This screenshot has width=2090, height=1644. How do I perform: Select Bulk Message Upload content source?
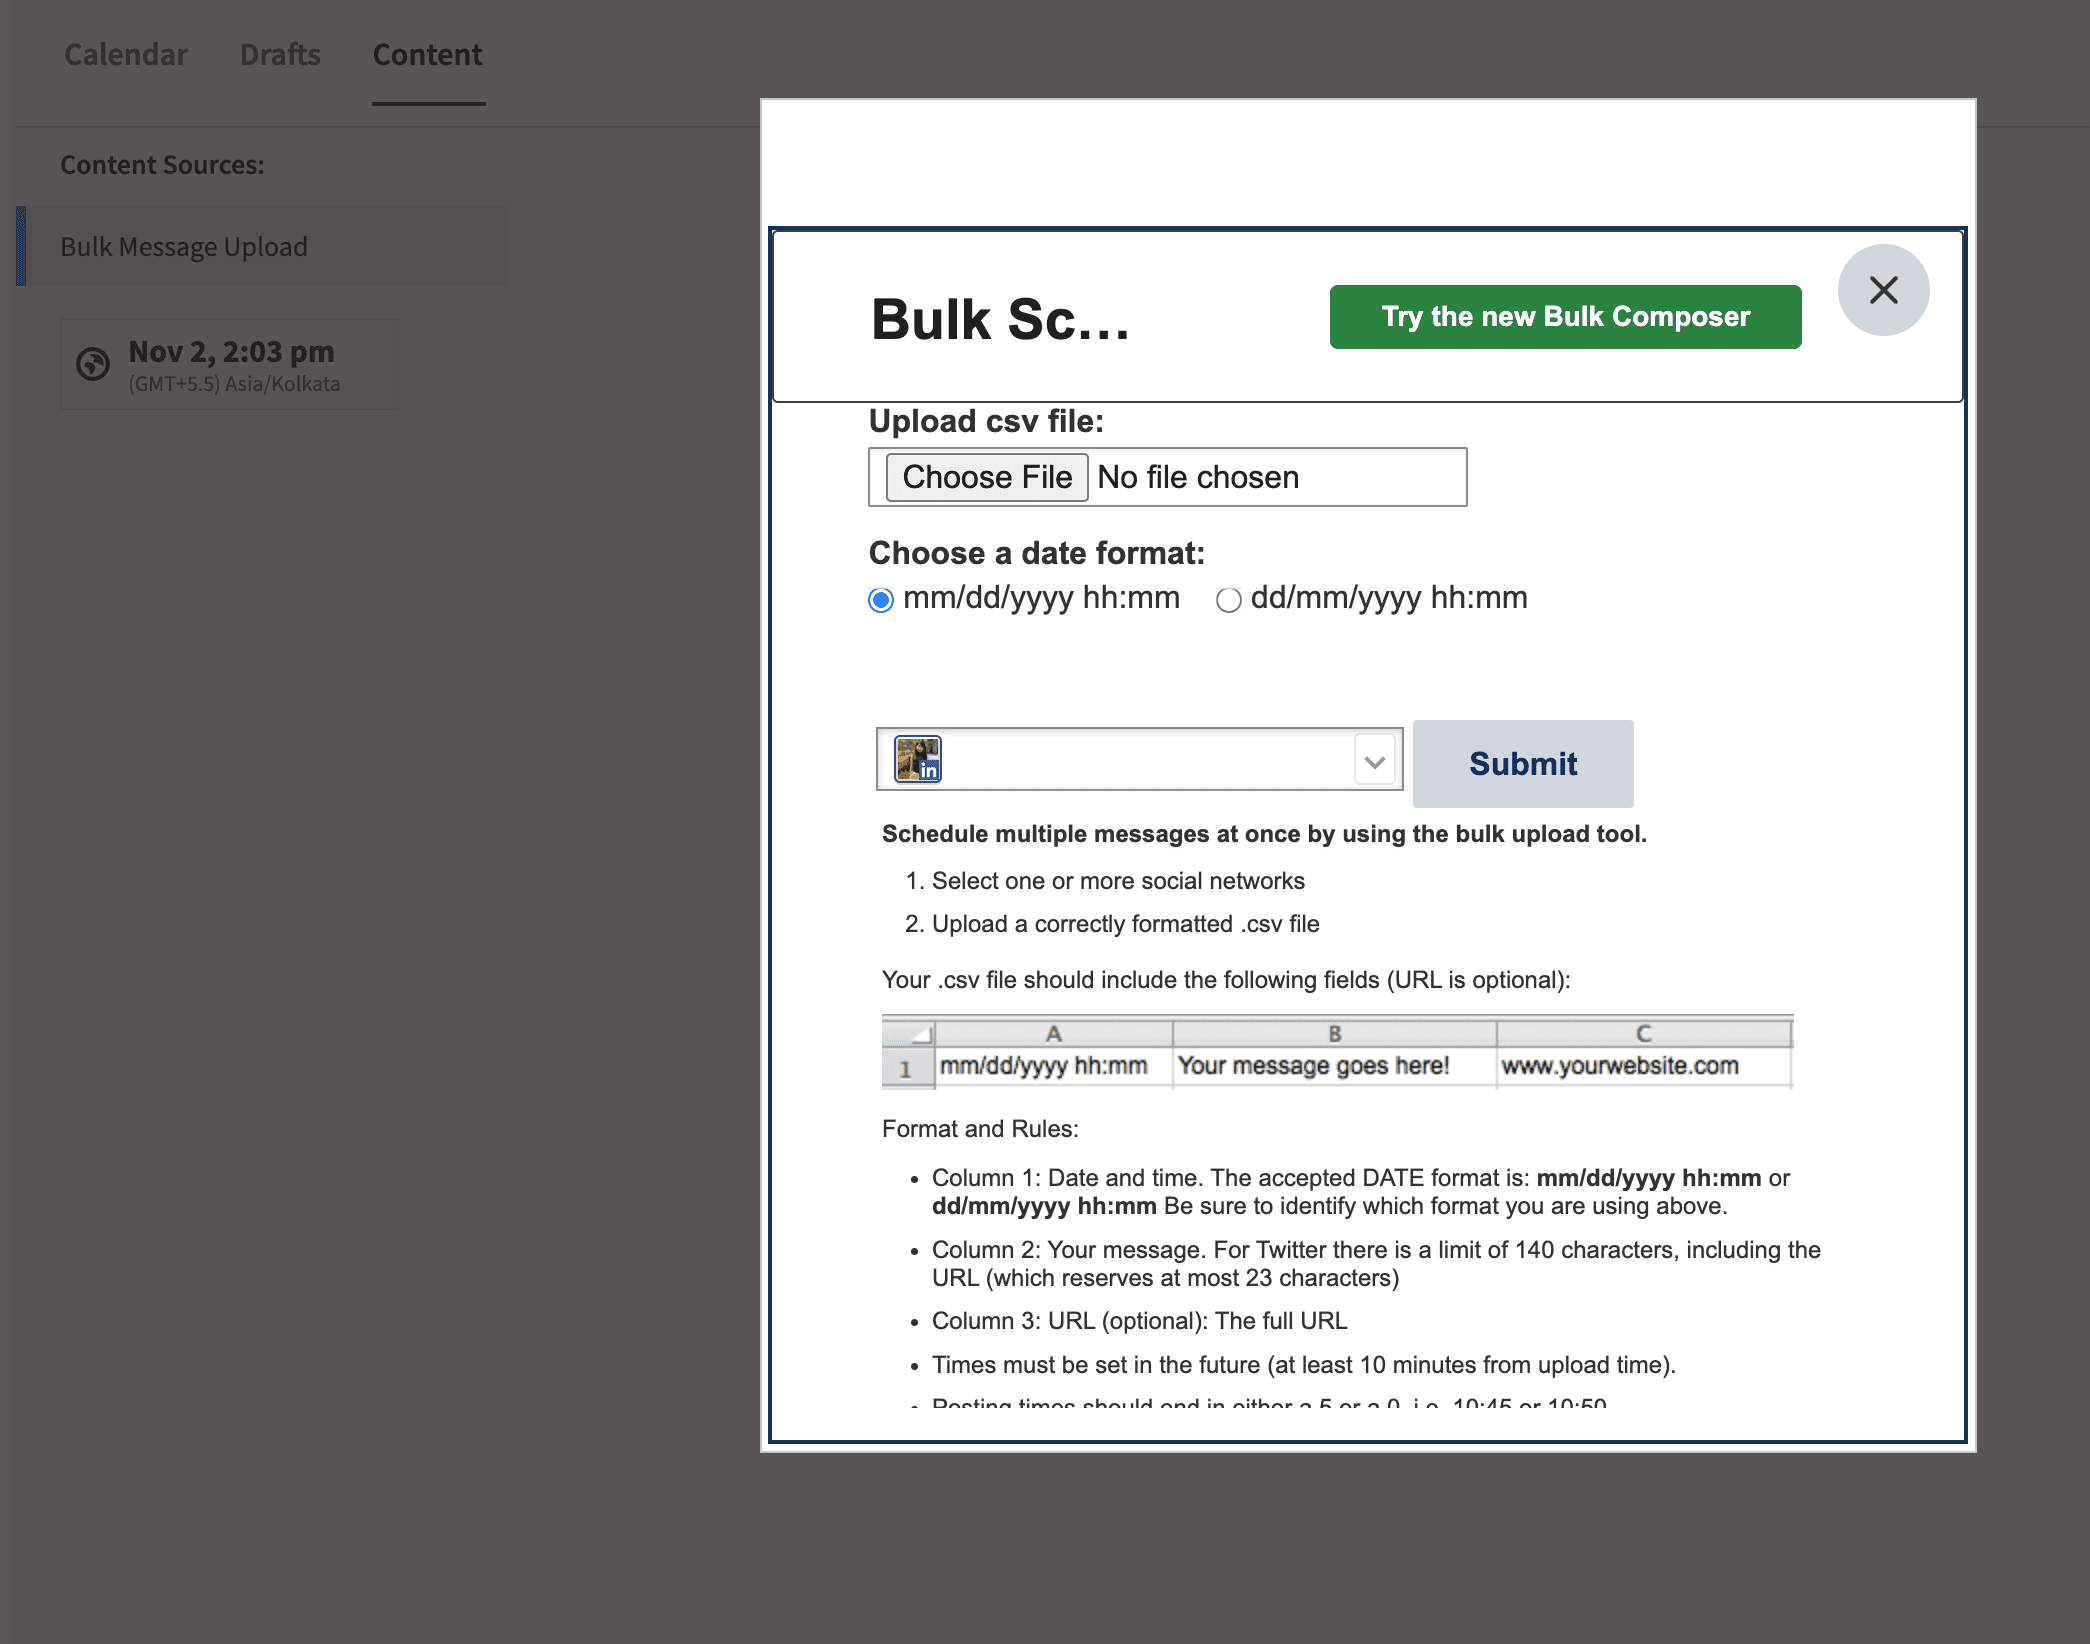pos(184,247)
